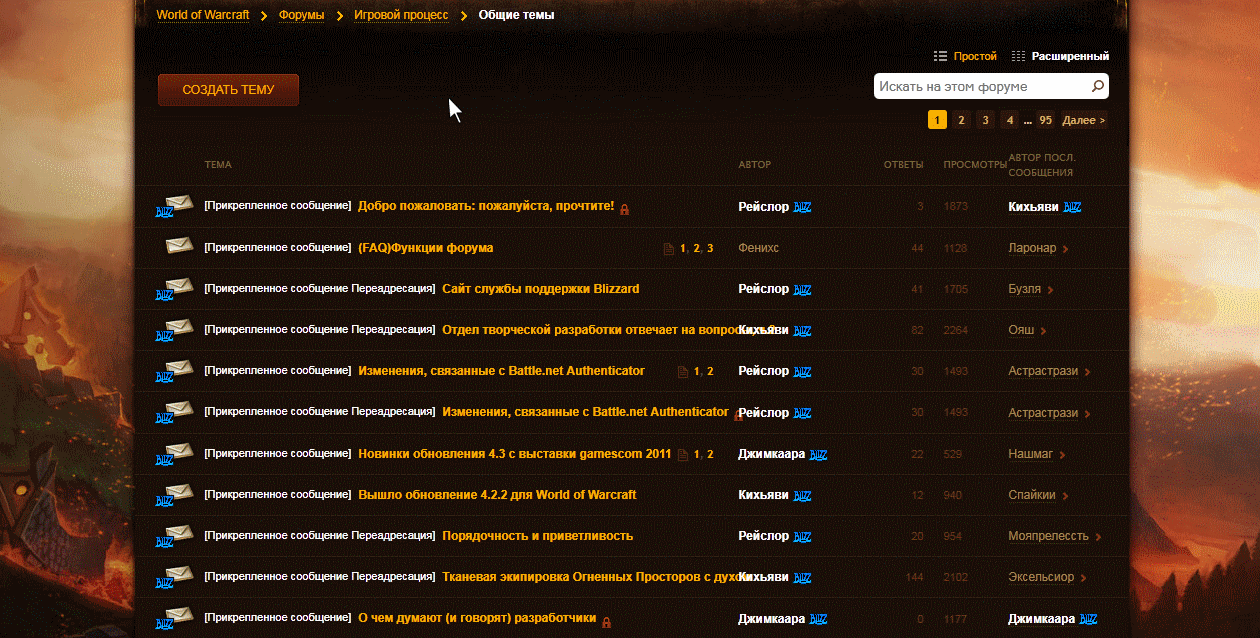Click last-post arrow next to Ларонар
Image resolution: width=1260 pixels, height=638 pixels.
(1066, 249)
